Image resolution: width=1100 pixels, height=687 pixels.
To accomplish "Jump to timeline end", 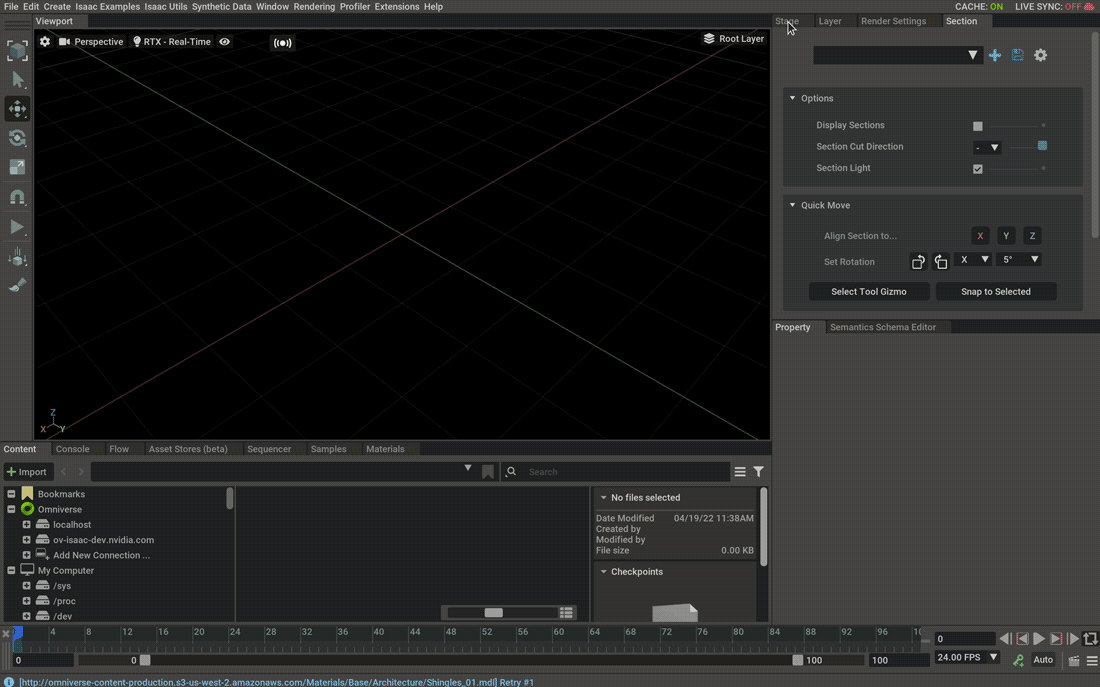I will [x=1073, y=639].
